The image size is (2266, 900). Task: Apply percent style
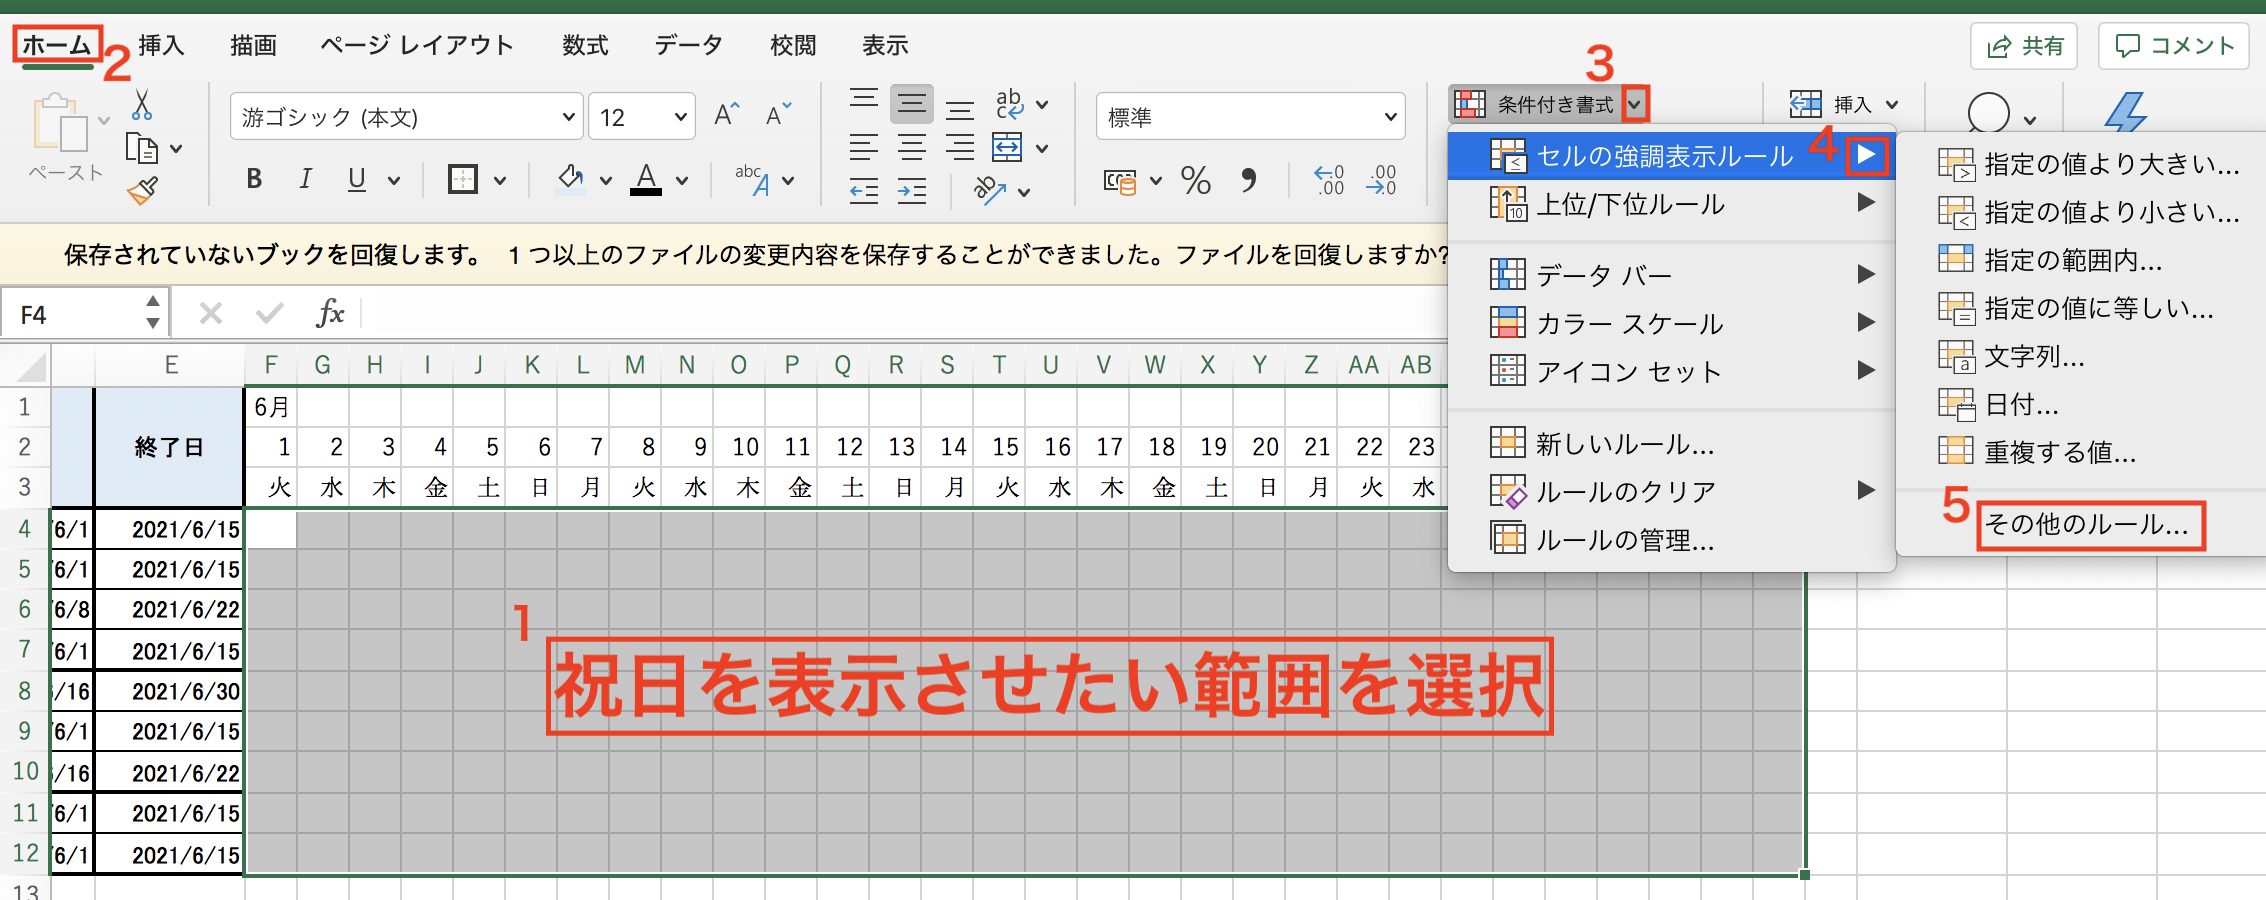pyautogui.click(x=1196, y=180)
